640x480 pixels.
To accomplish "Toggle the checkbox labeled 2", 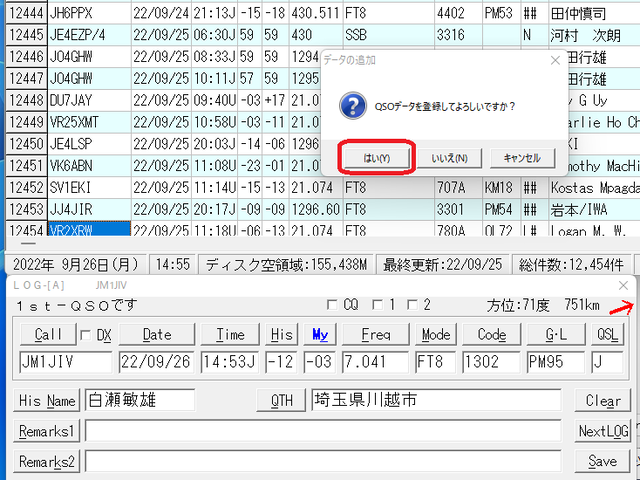I will coord(413,304).
